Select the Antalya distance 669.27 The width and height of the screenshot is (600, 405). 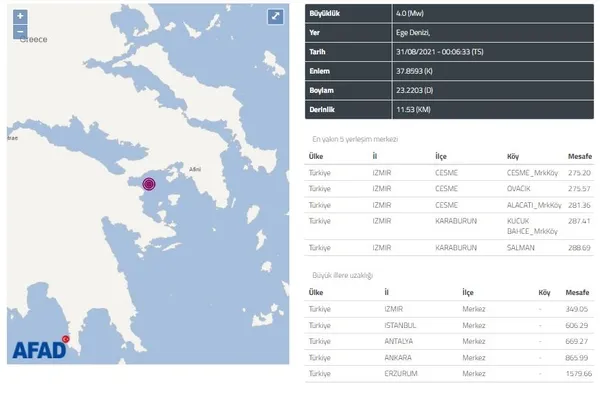pos(577,341)
